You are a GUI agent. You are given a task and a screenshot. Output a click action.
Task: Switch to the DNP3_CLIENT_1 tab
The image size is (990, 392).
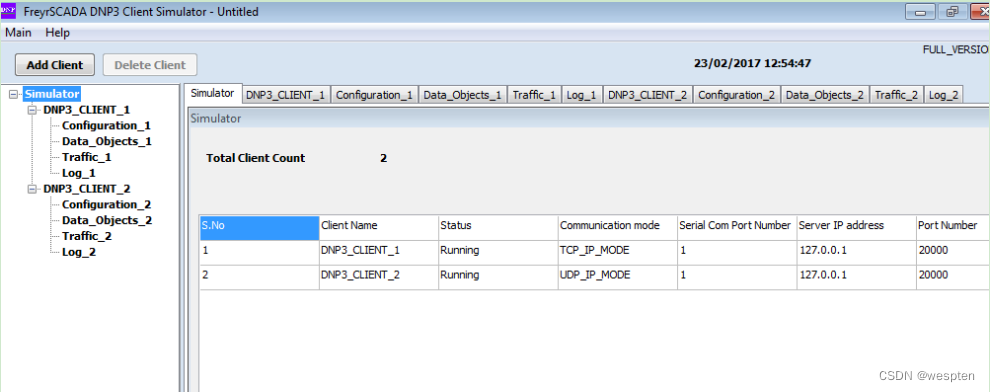click(x=286, y=95)
